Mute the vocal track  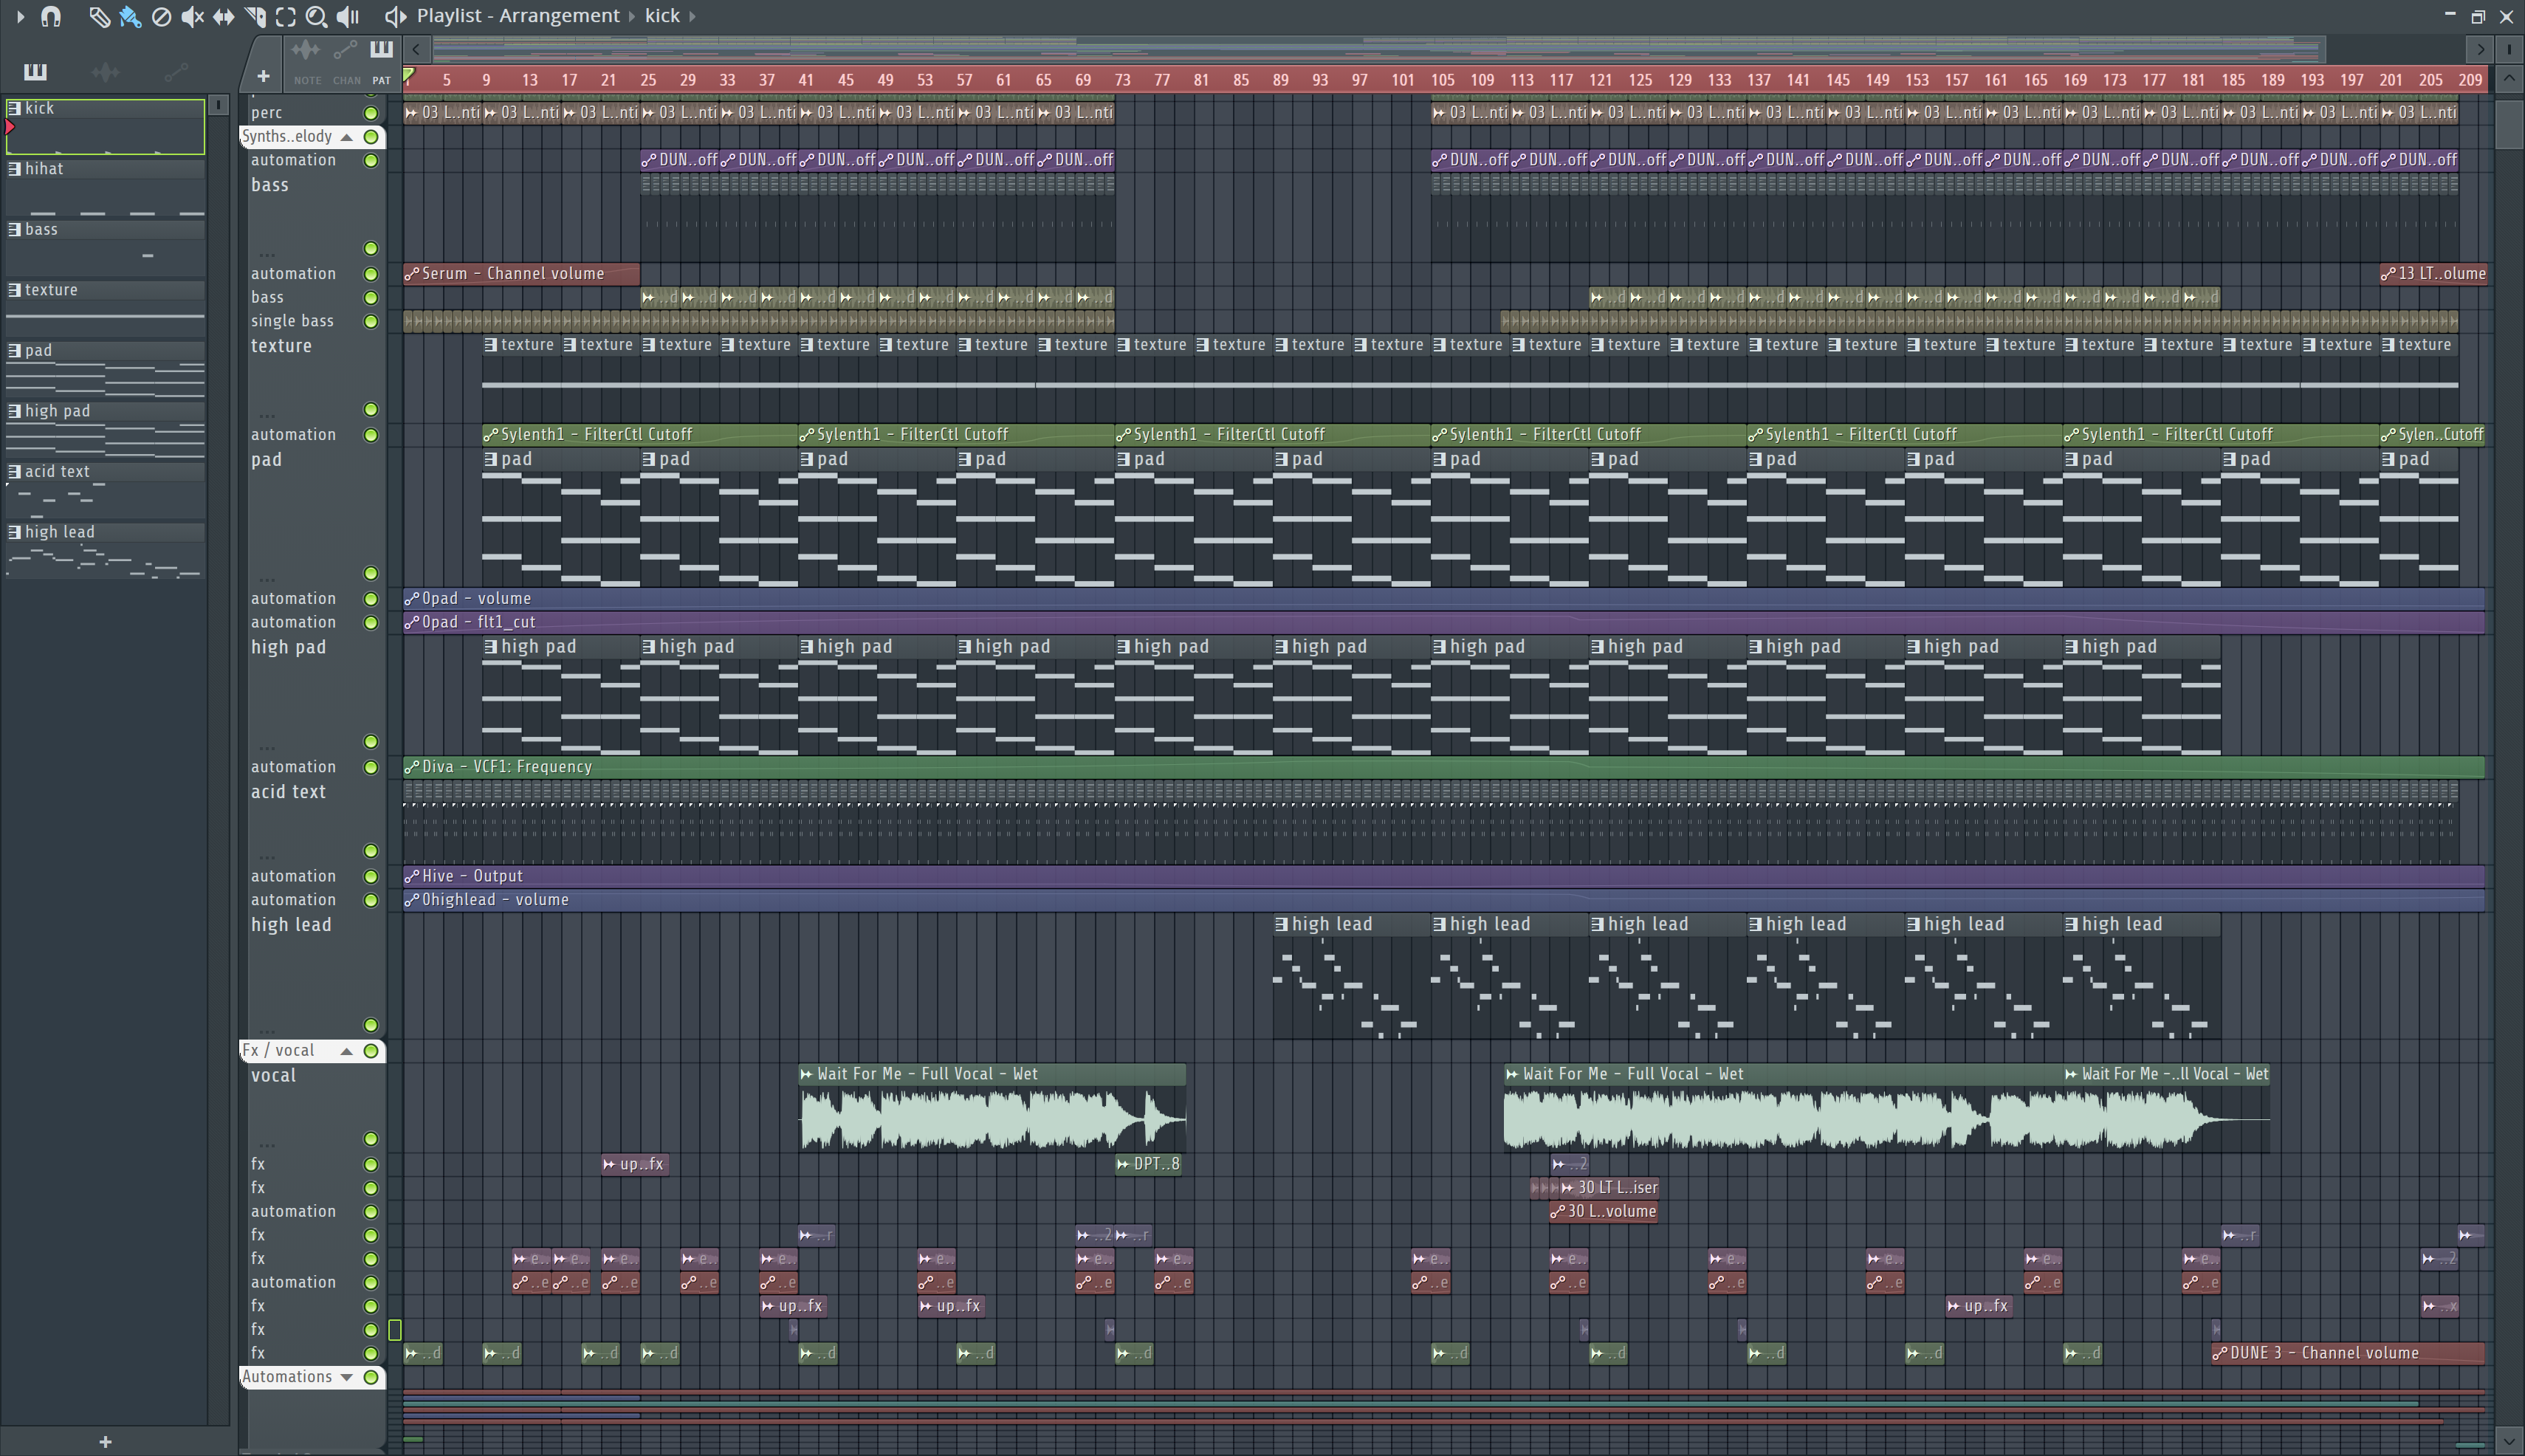point(371,1139)
